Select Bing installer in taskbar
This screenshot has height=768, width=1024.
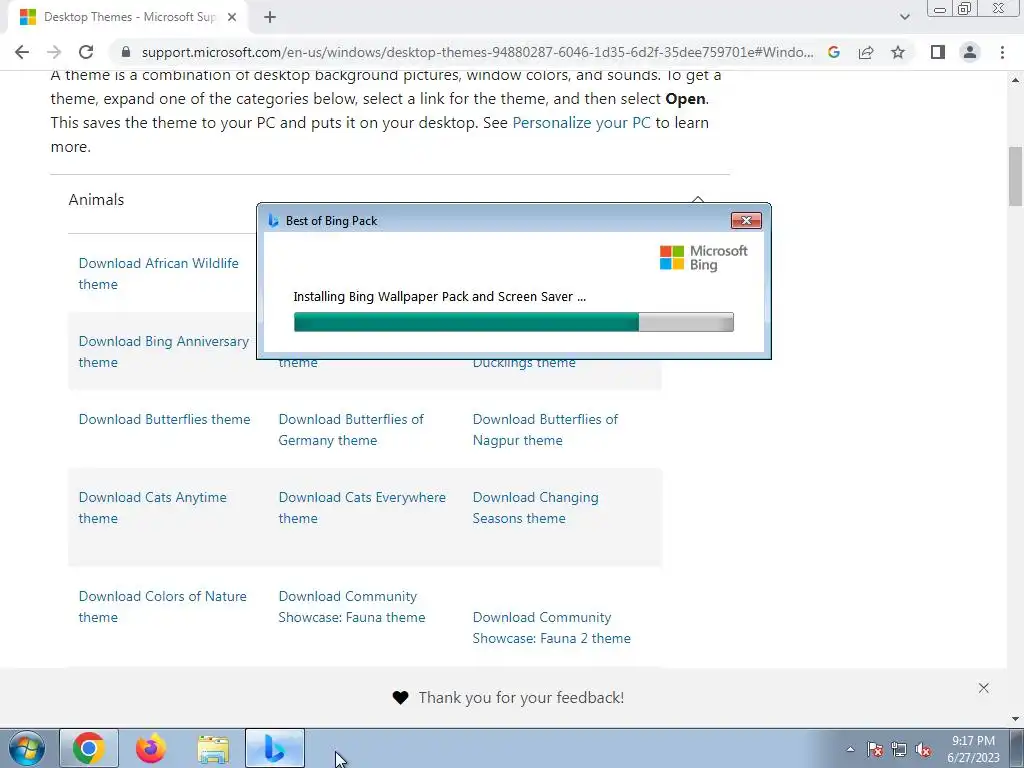[x=275, y=748]
